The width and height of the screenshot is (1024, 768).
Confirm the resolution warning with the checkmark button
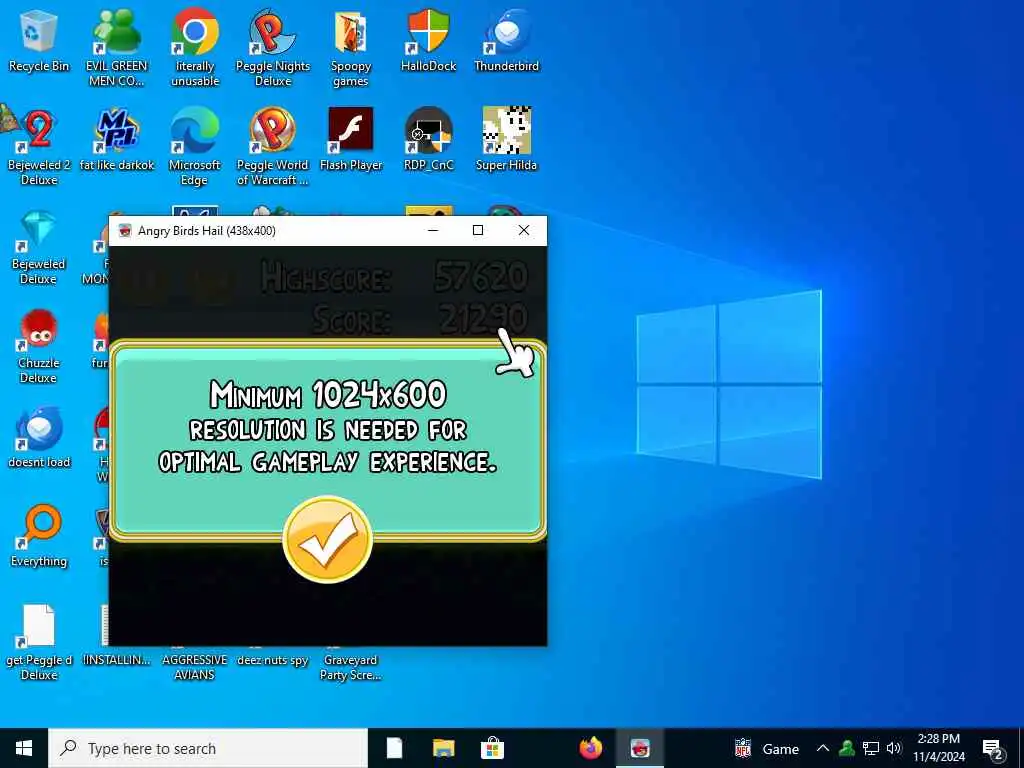[x=328, y=539]
